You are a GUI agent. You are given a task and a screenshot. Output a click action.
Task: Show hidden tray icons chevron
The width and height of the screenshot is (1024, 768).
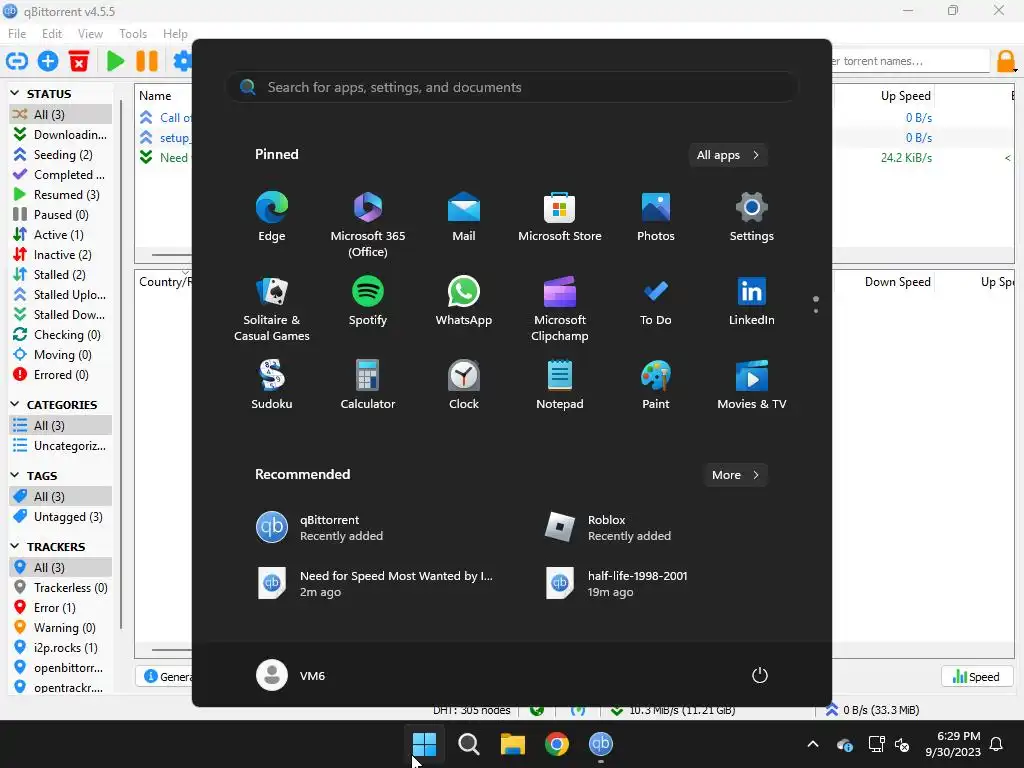tap(813, 744)
